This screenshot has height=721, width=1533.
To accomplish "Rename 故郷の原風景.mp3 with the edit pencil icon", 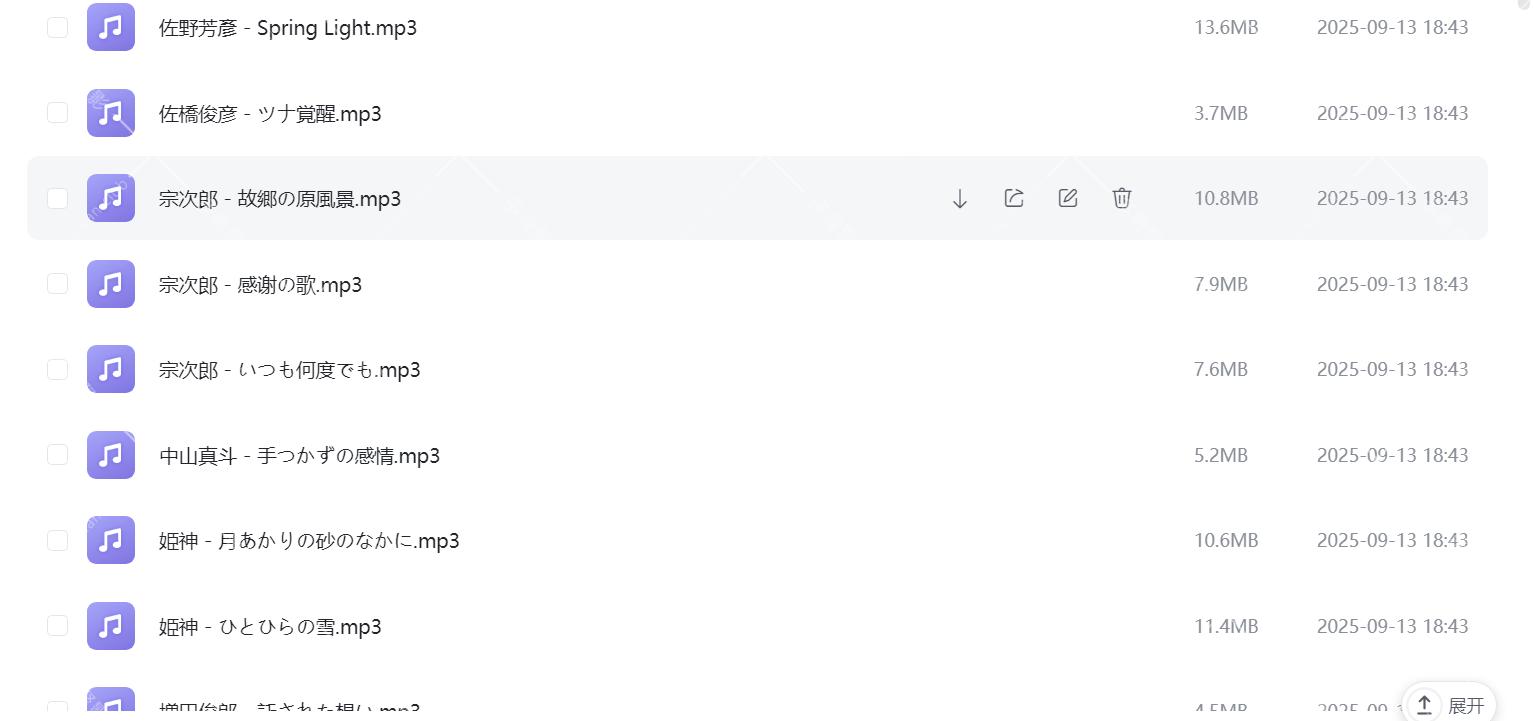I will 1067,198.
